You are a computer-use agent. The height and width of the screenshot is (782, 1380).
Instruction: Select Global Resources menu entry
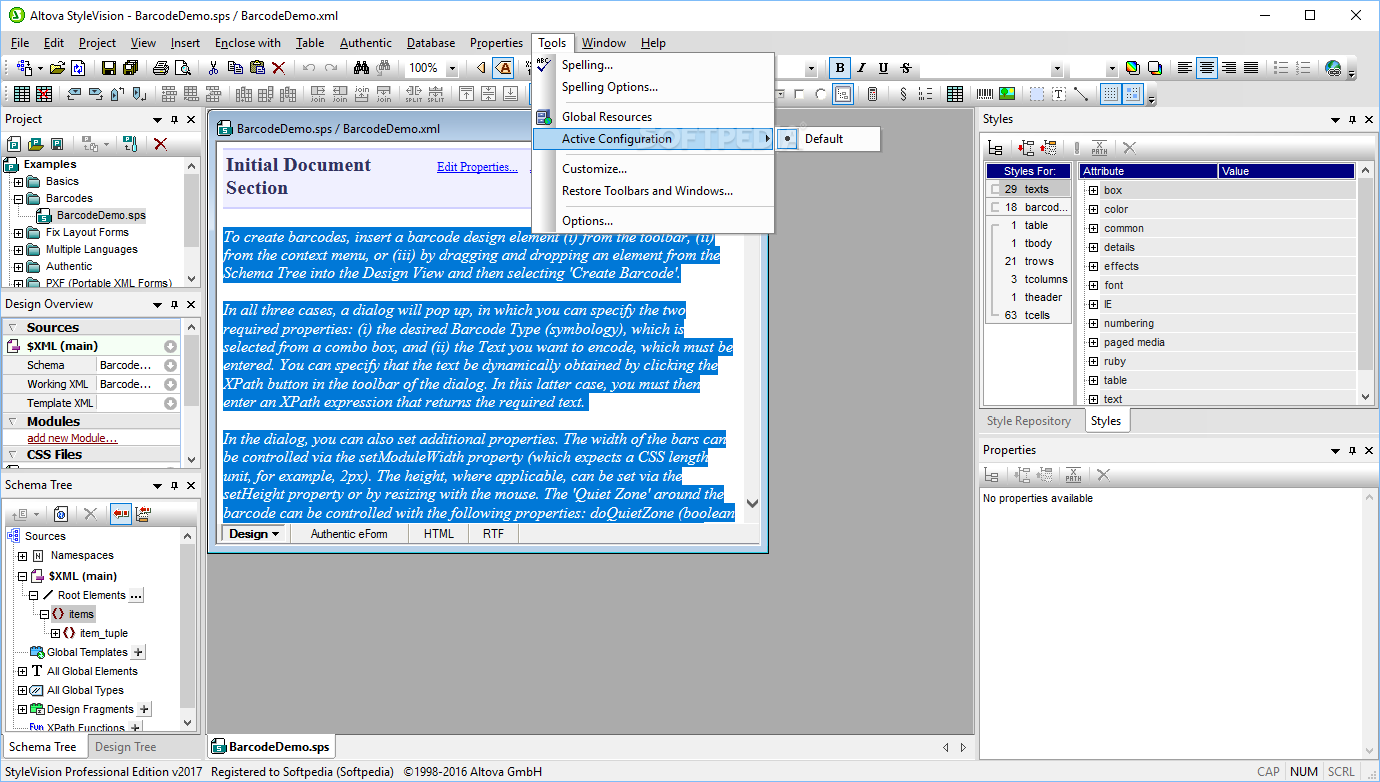tap(606, 117)
